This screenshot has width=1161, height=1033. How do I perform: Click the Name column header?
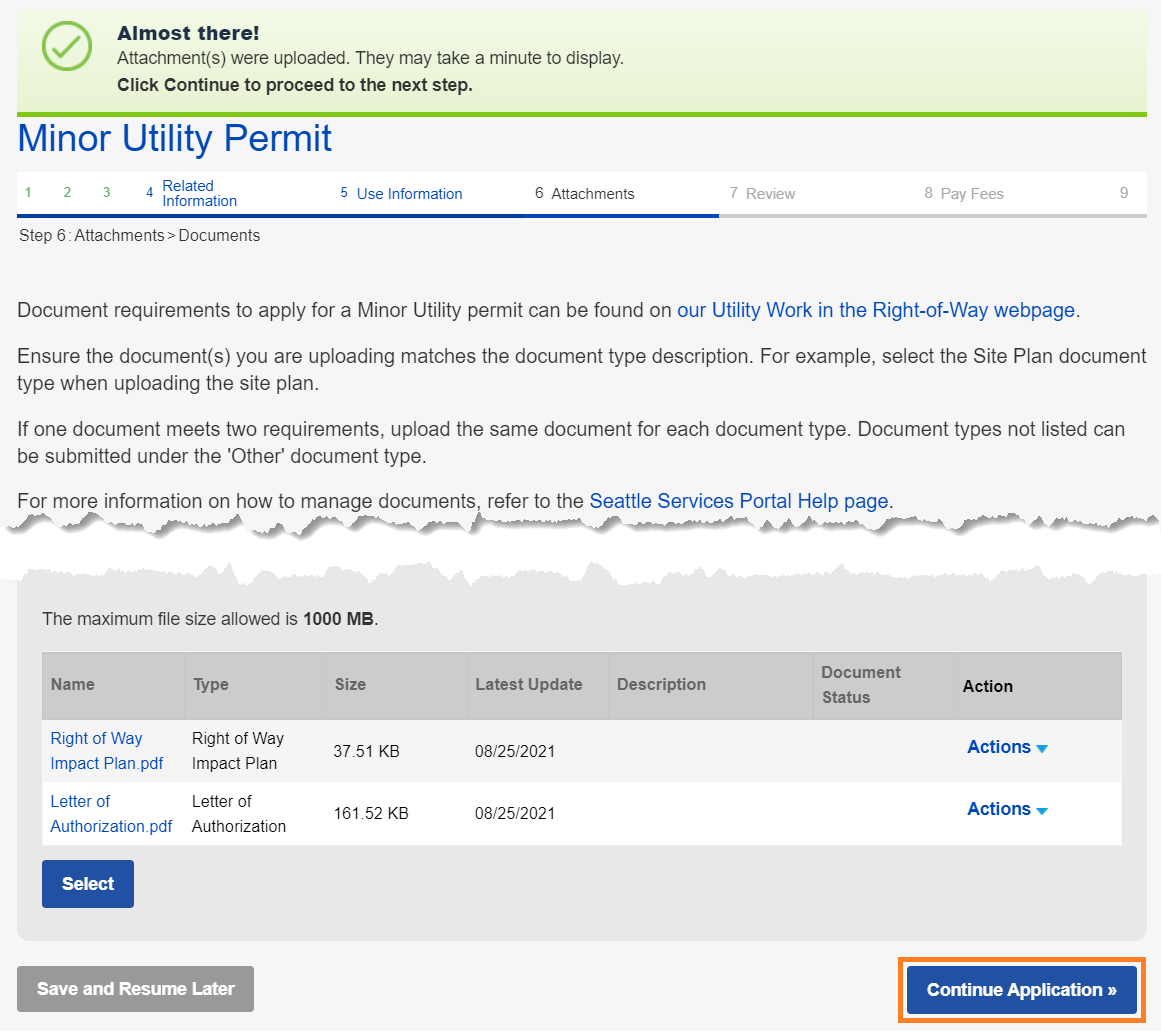click(73, 685)
